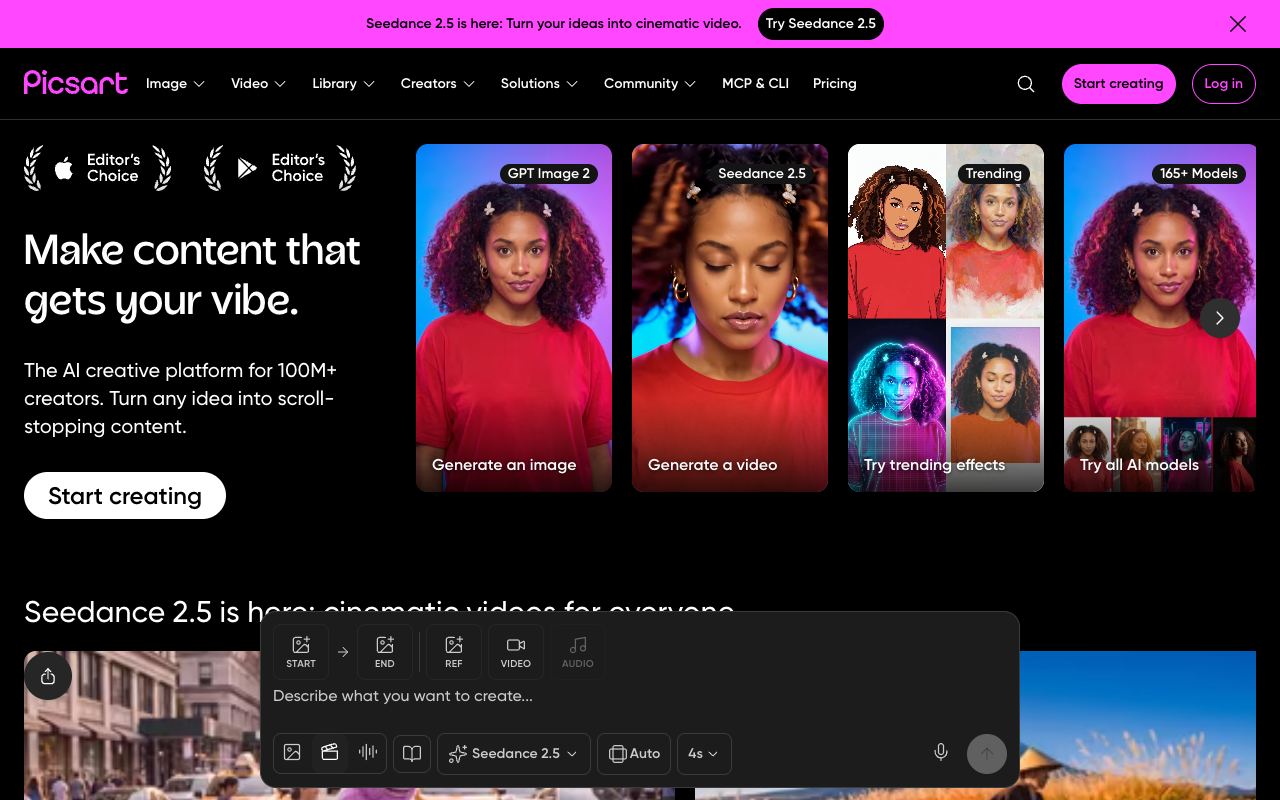The image size is (1280, 800).
Task: Click the Log in button
Action: click(x=1224, y=84)
